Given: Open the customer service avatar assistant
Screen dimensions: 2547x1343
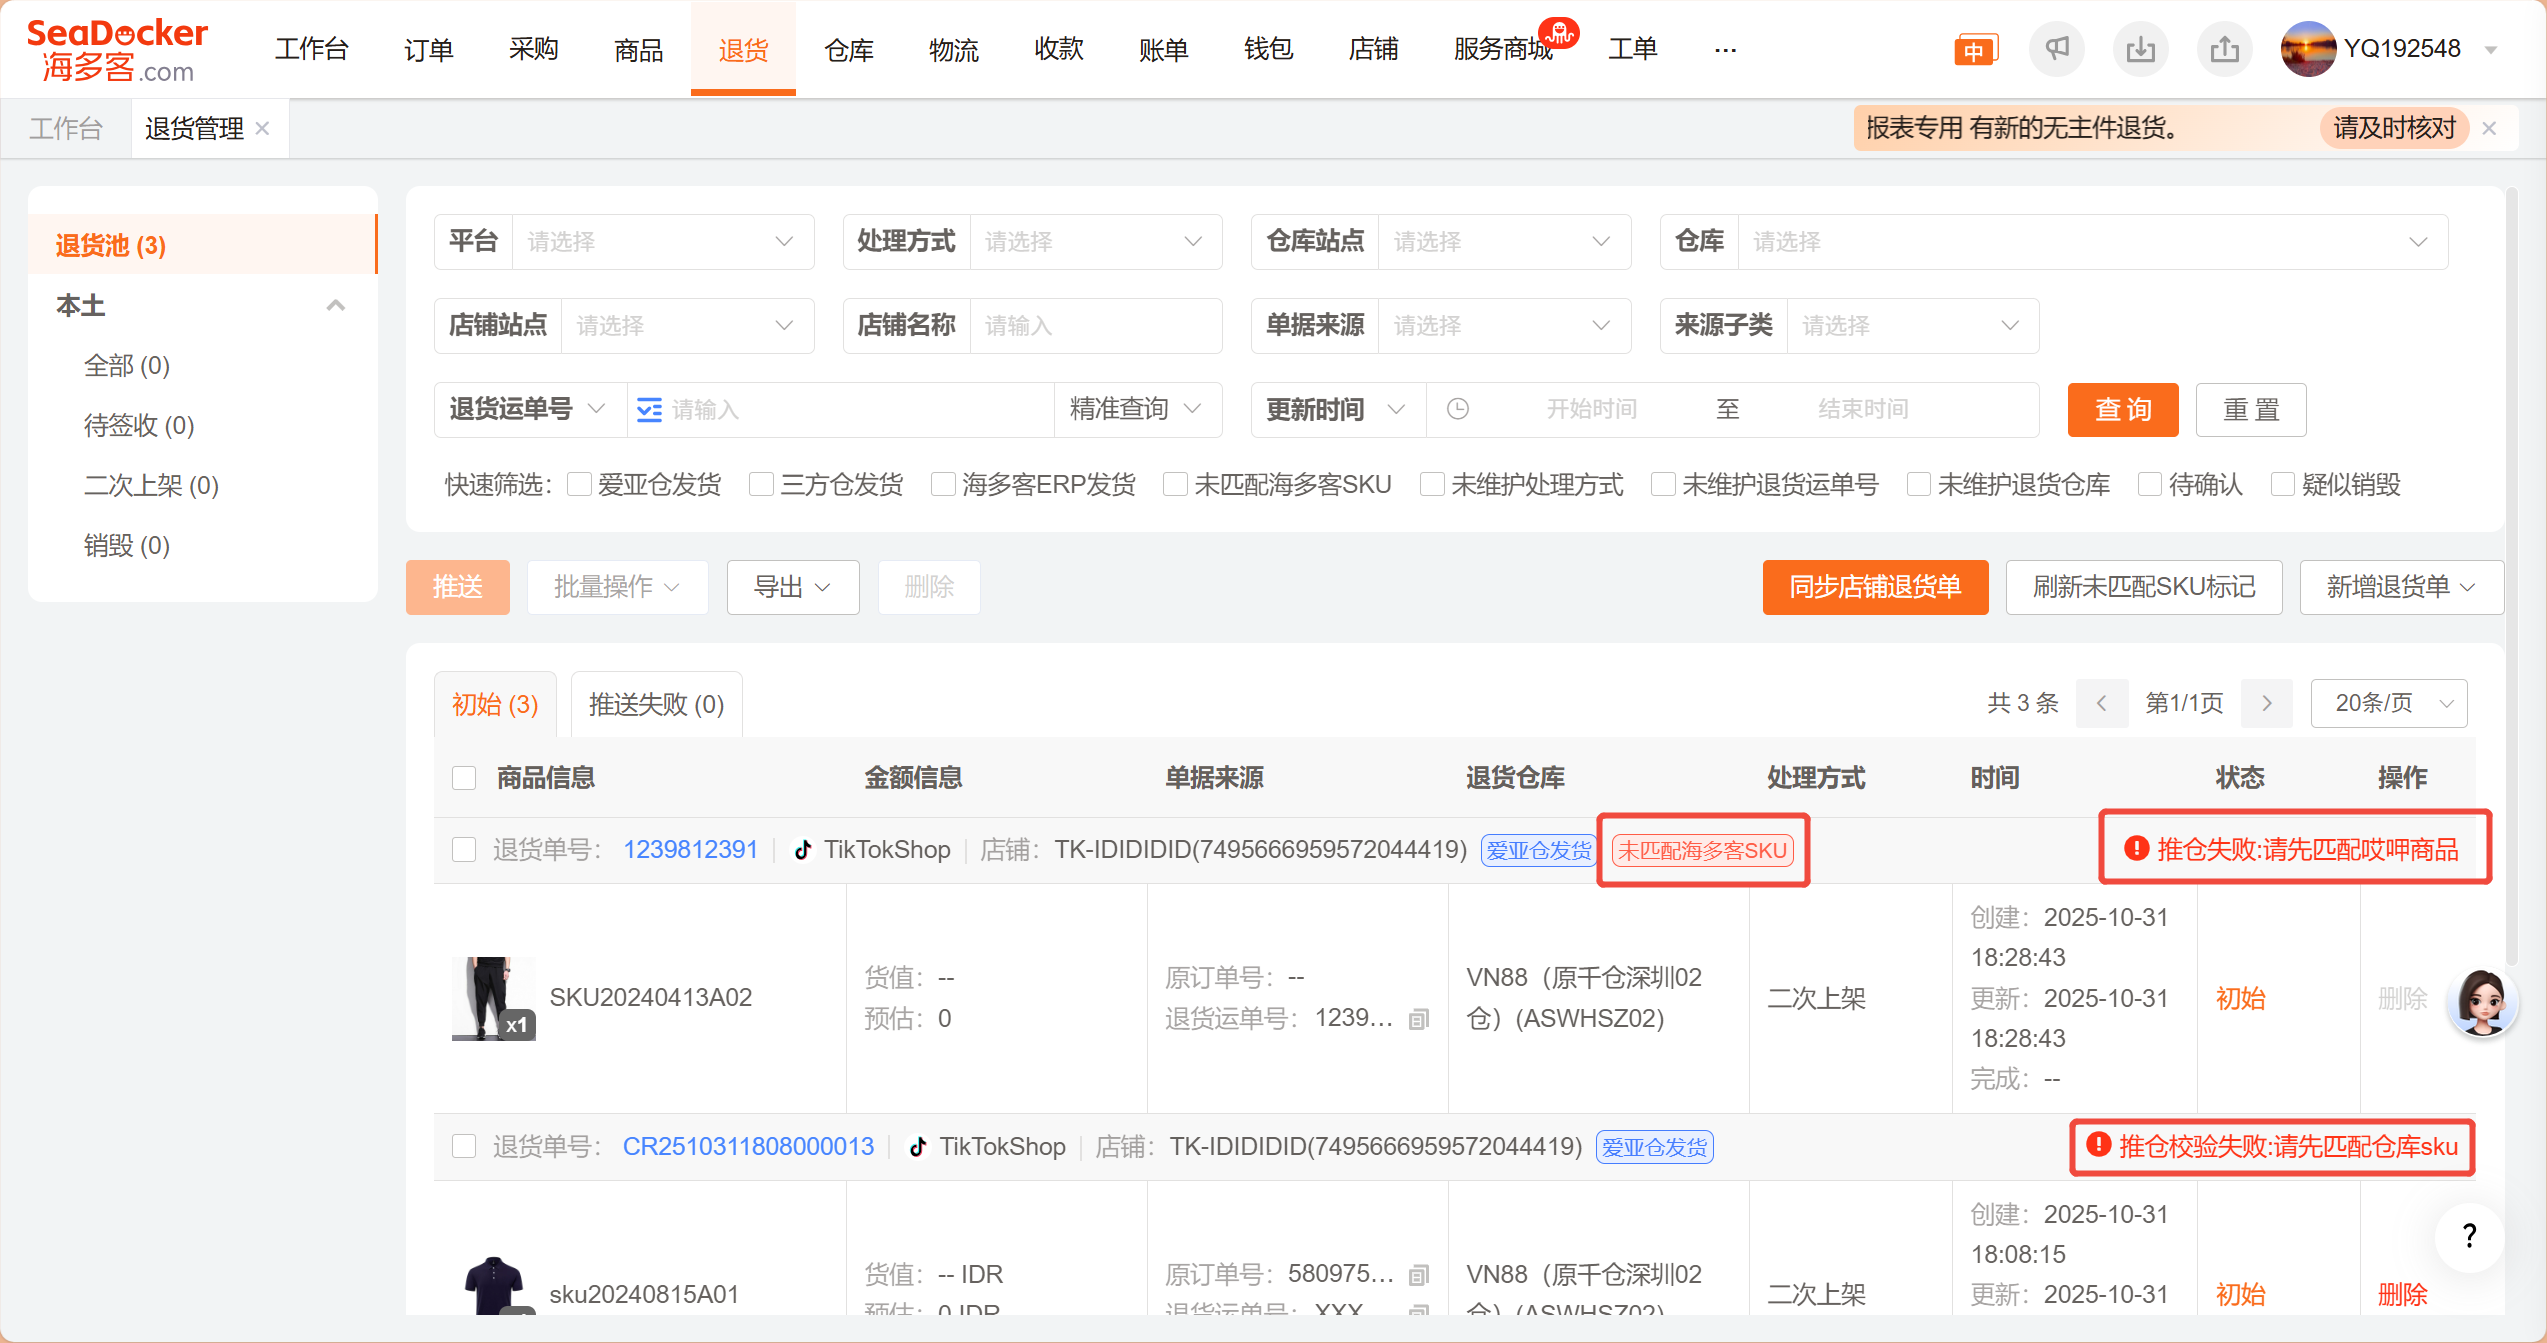Looking at the screenshot, I should point(2481,1001).
